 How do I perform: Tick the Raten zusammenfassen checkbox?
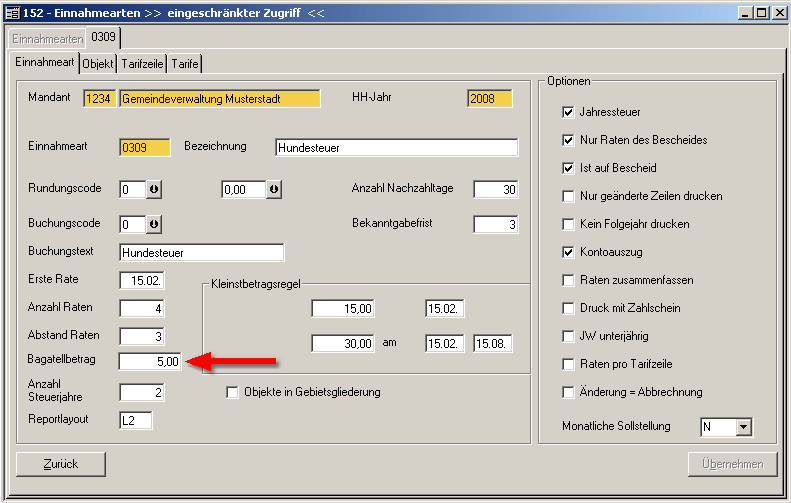[x=568, y=280]
